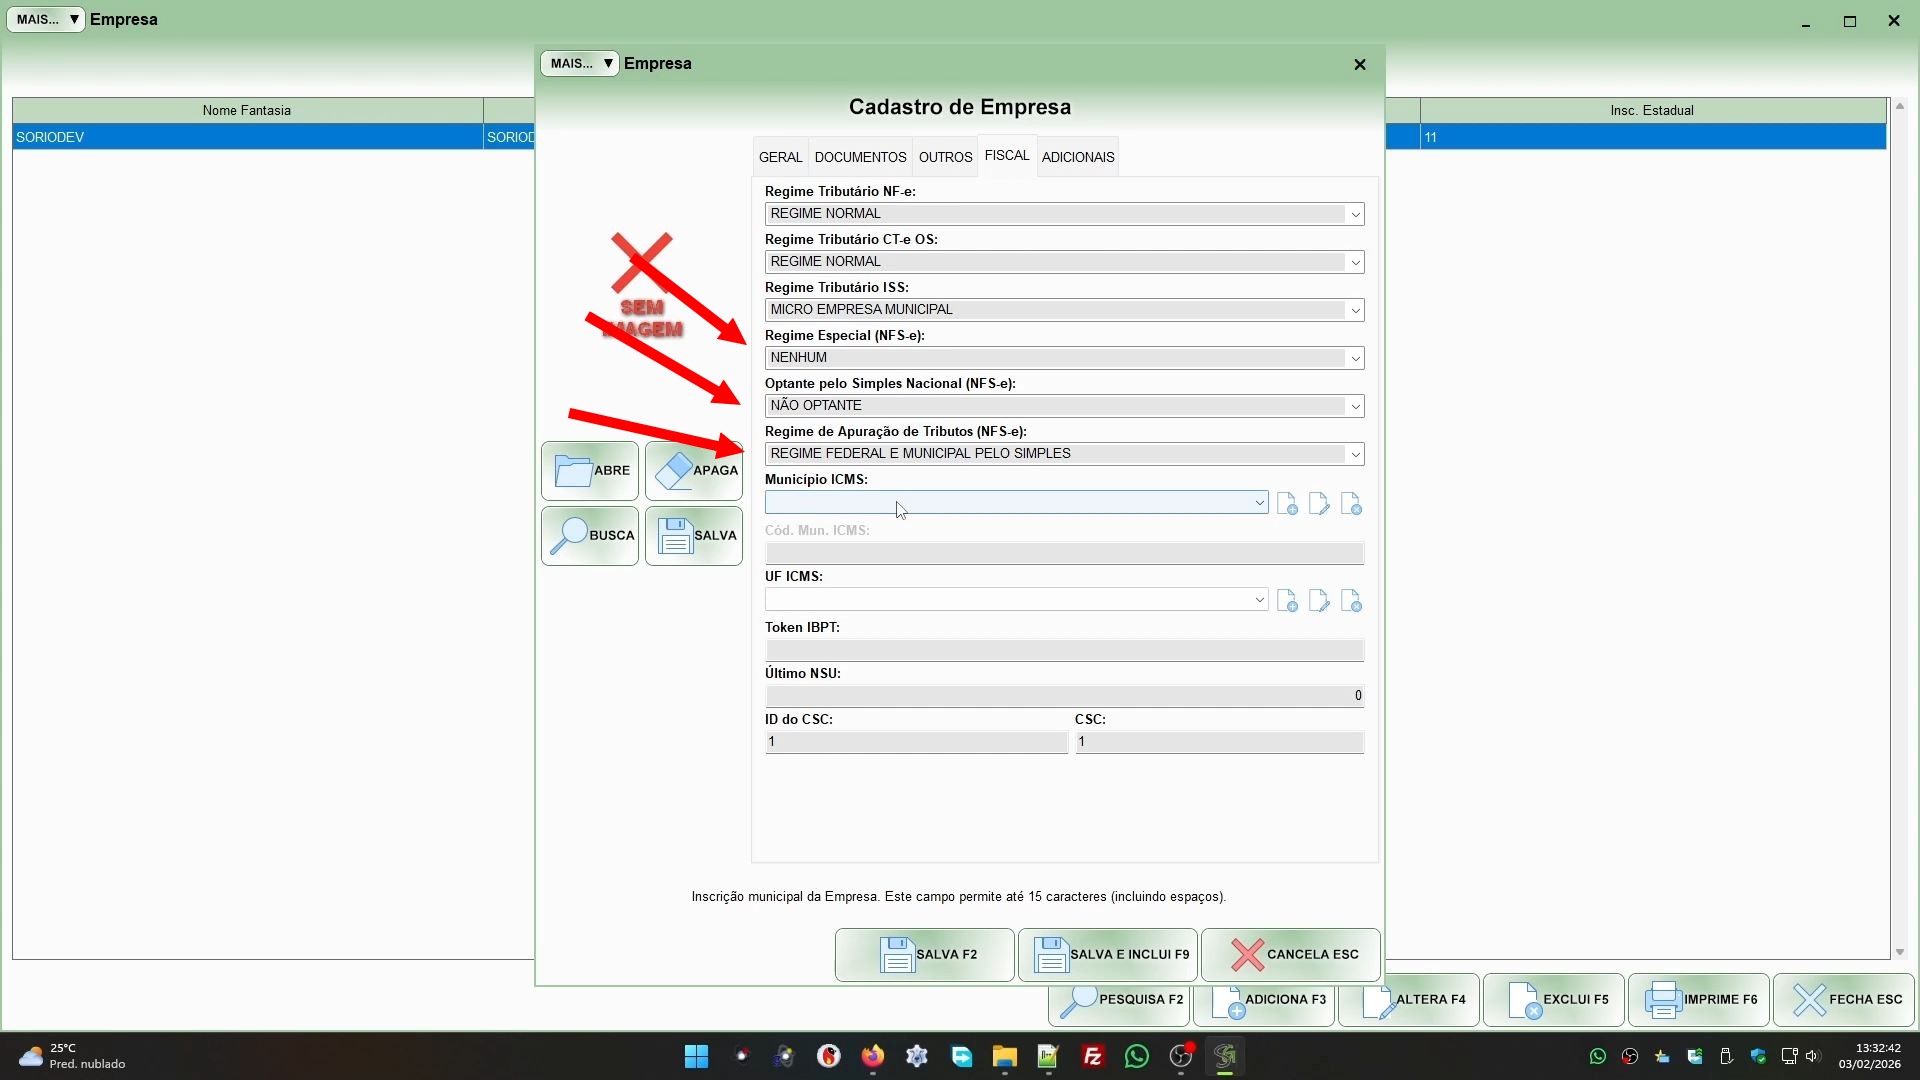The image size is (1920, 1080).
Task: Click add-record icon beside Município ICMS
Action: (x=1287, y=504)
